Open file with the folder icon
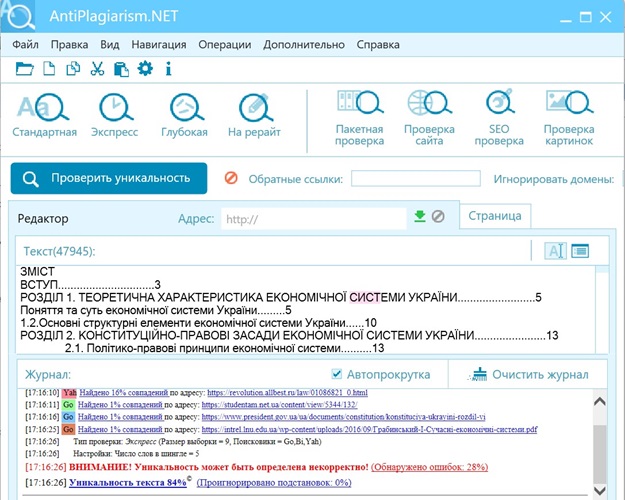This screenshot has height=500, width=625. [24, 69]
